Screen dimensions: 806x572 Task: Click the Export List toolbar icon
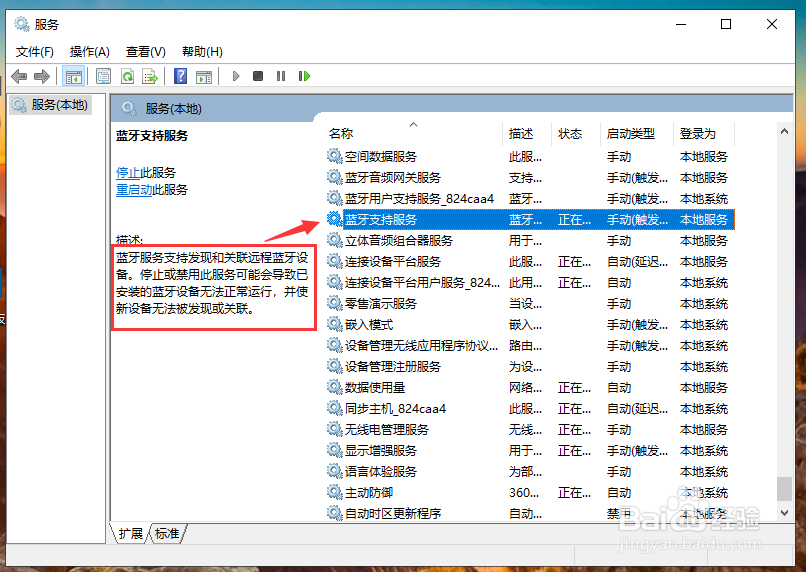point(150,77)
